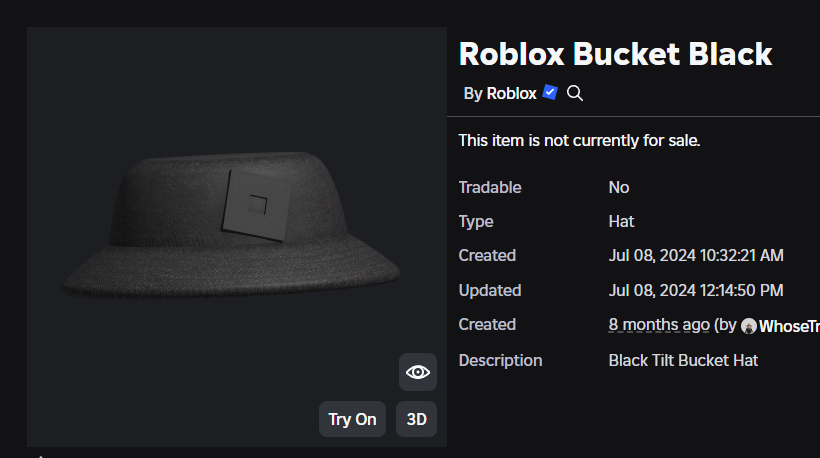This screenshot has height=458, width=820.
Task: Click the Tradable value 'No'
Action: [x=619, y=187]
